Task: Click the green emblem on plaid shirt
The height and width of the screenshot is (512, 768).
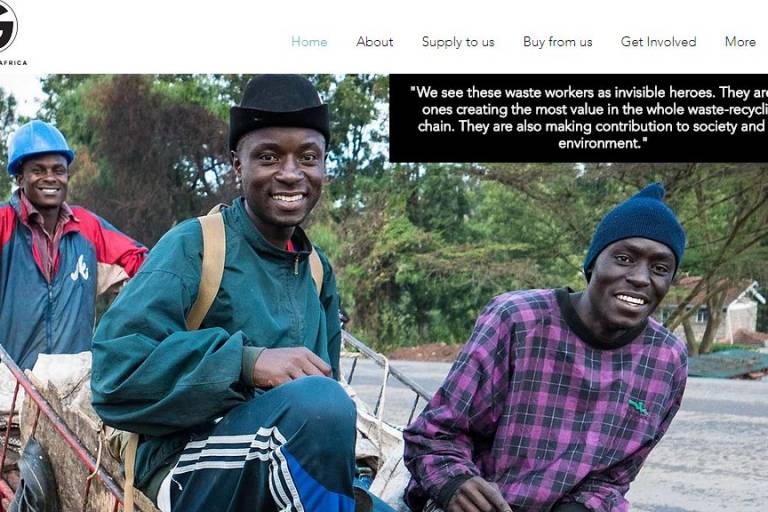Action: click(638, 407)
